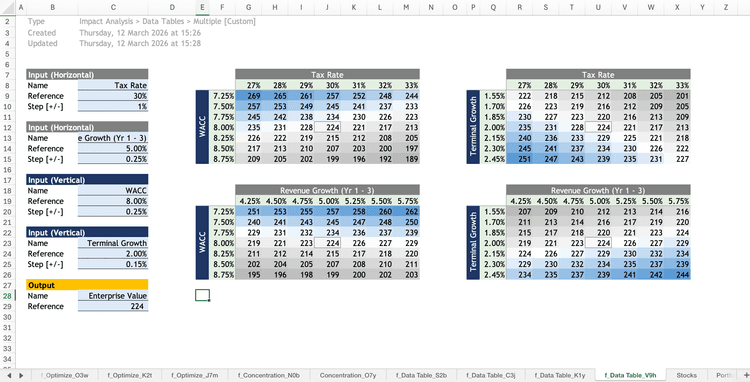750x382 pixels.
Task: Select the f_Data Table_C3j sheet tab
Action: 491,375
